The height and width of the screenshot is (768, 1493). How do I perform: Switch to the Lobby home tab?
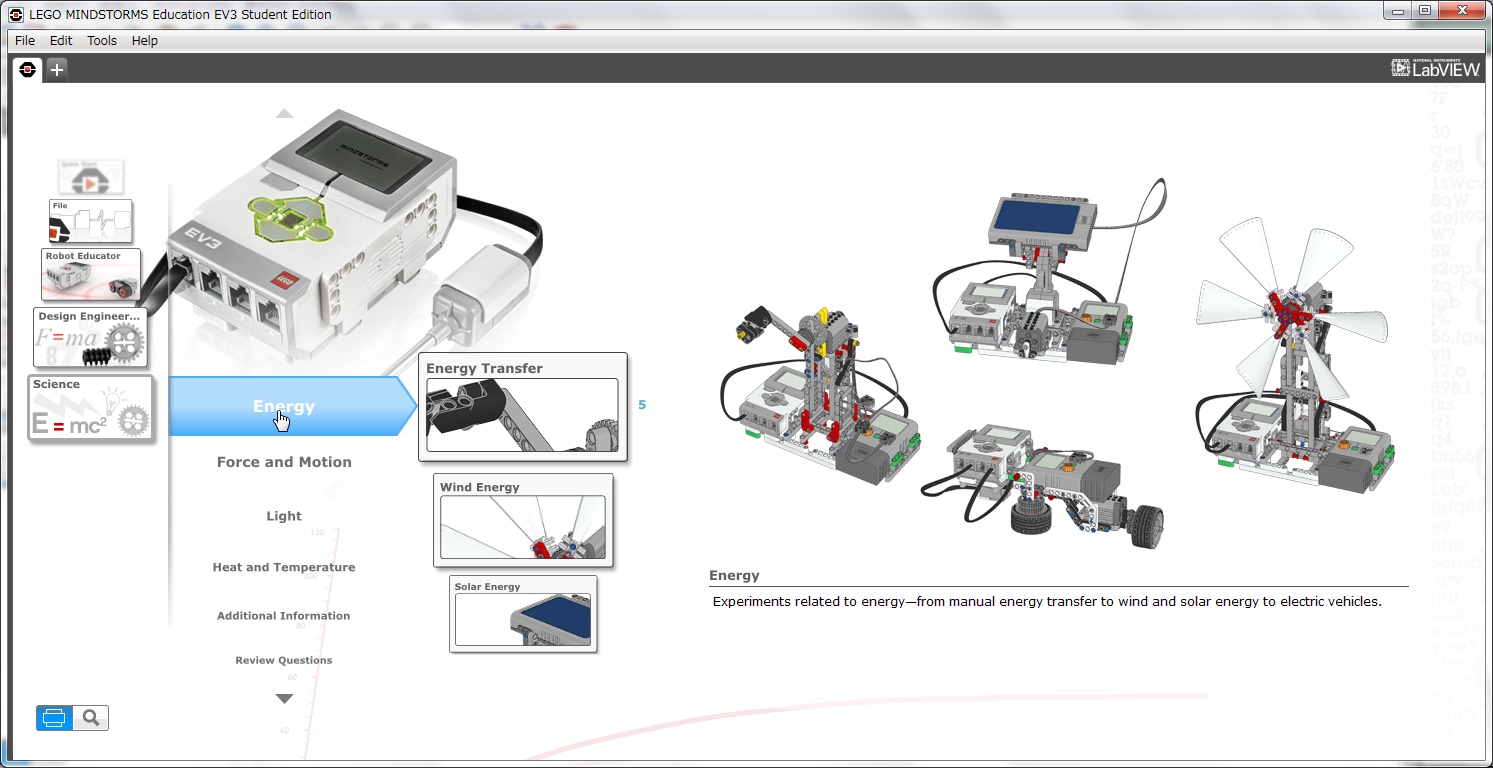point(27,69)
